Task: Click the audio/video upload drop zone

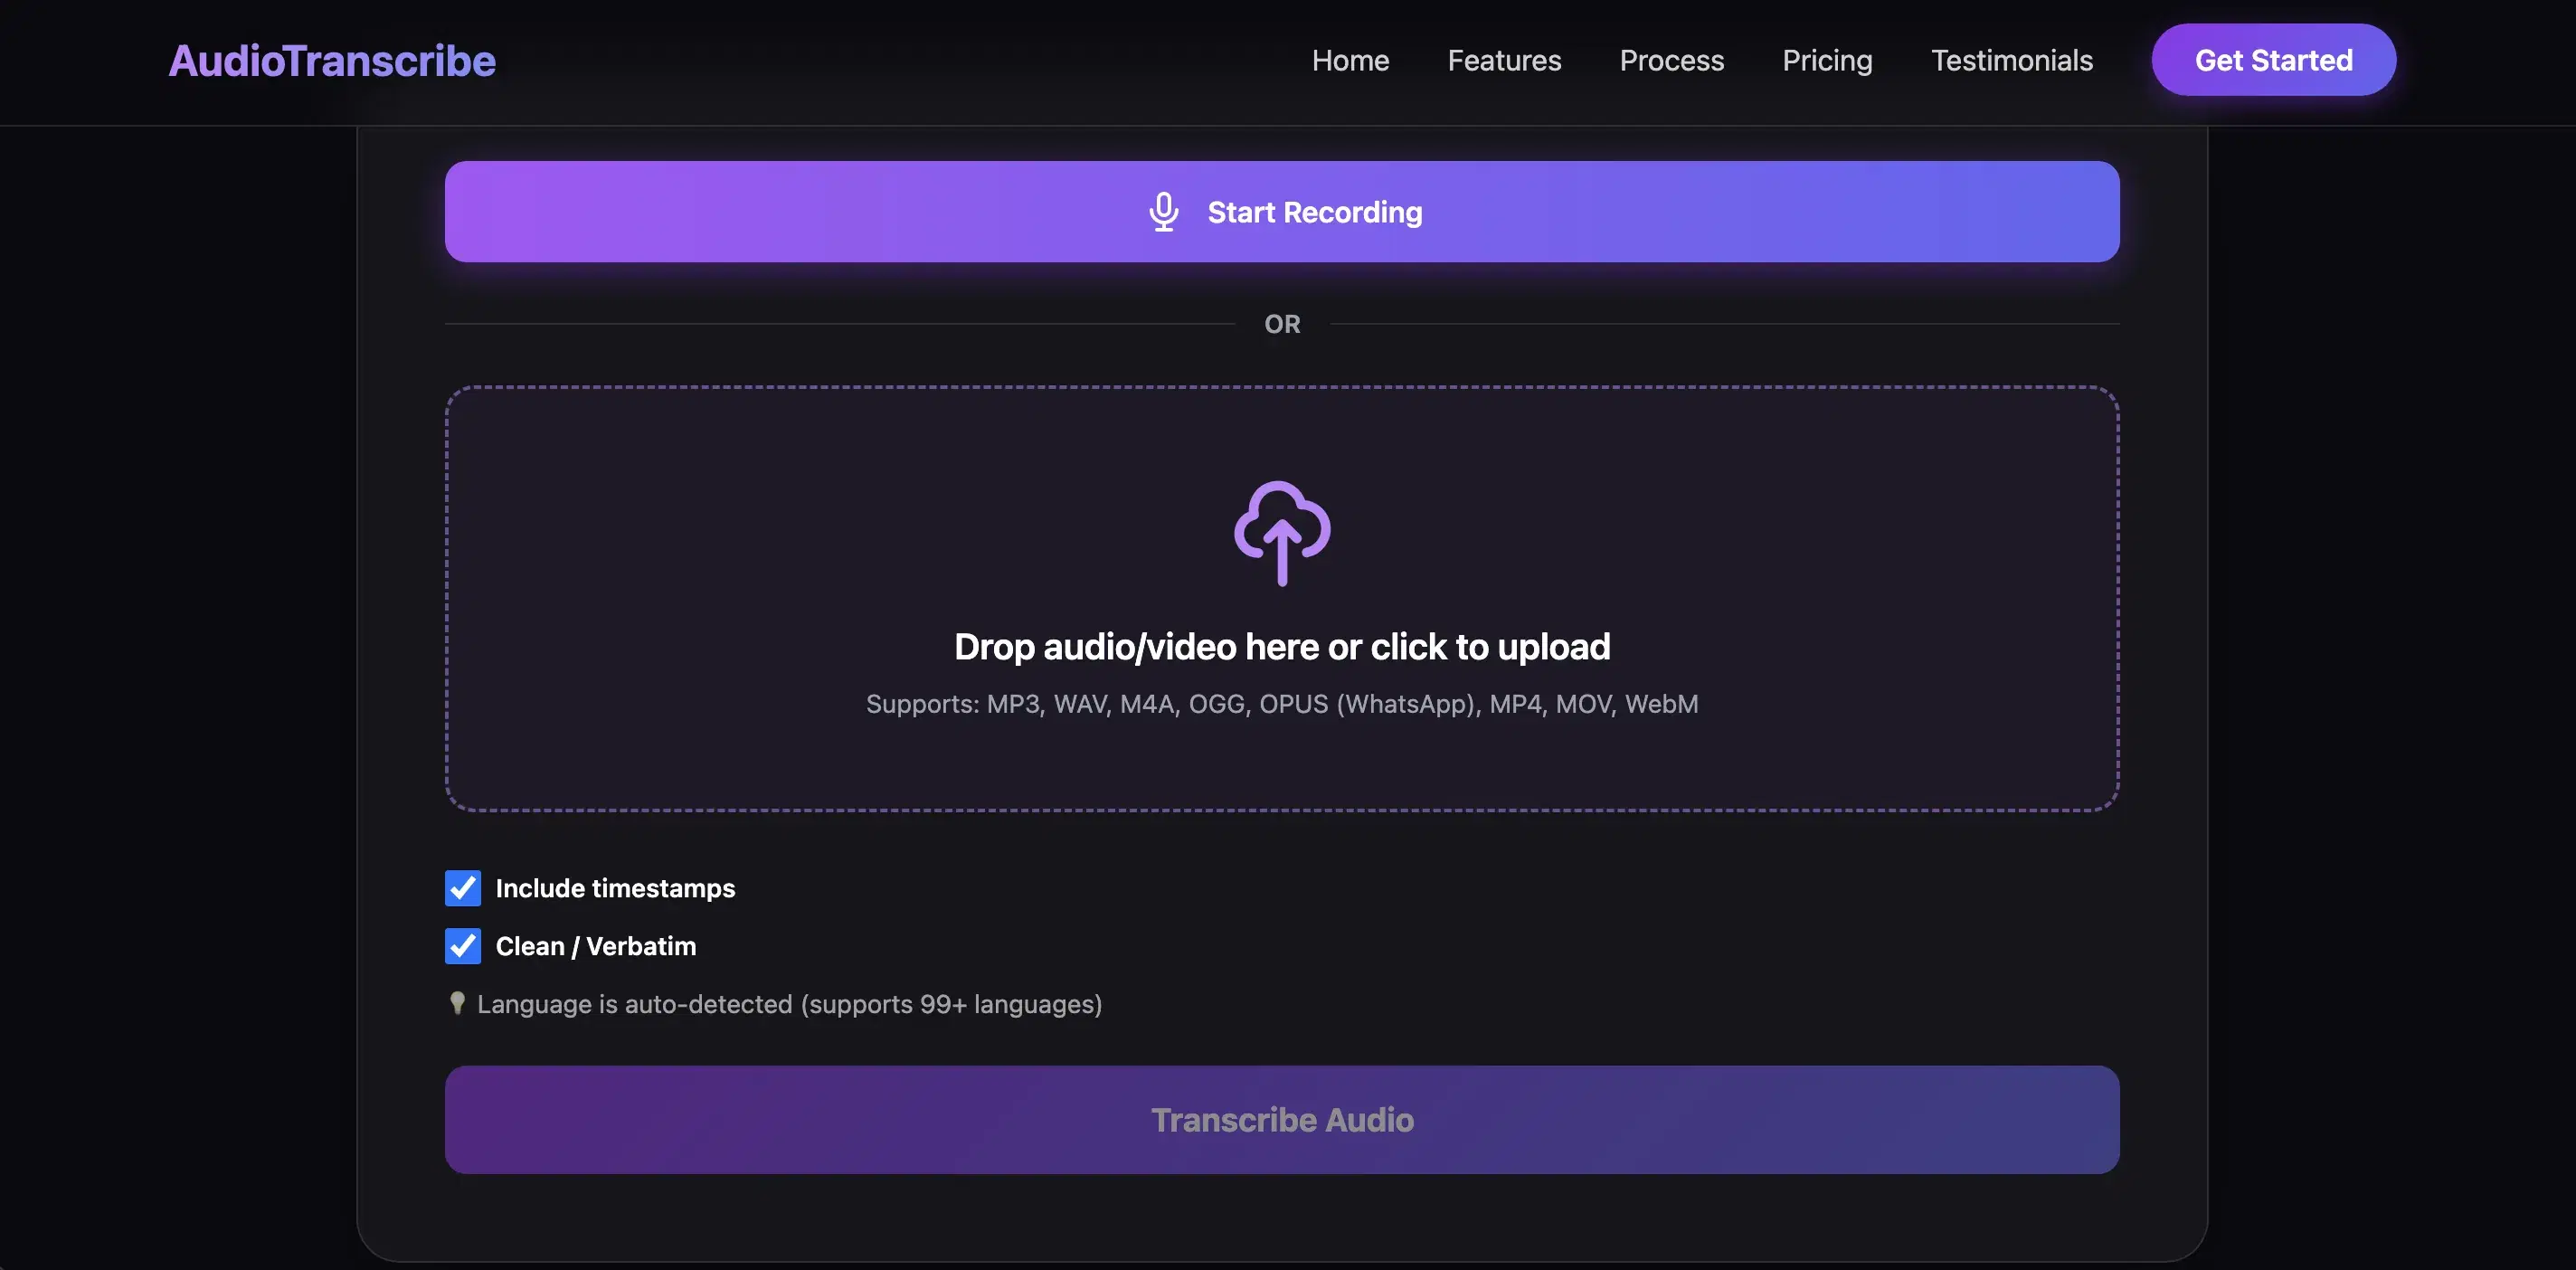Action: [1281, 600]
